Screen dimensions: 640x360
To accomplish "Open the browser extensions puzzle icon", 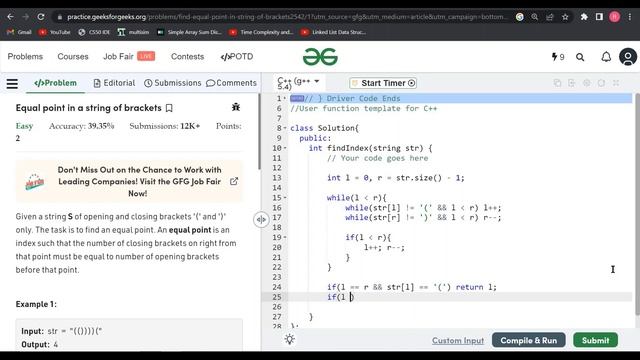I will [x=584, y=17].
